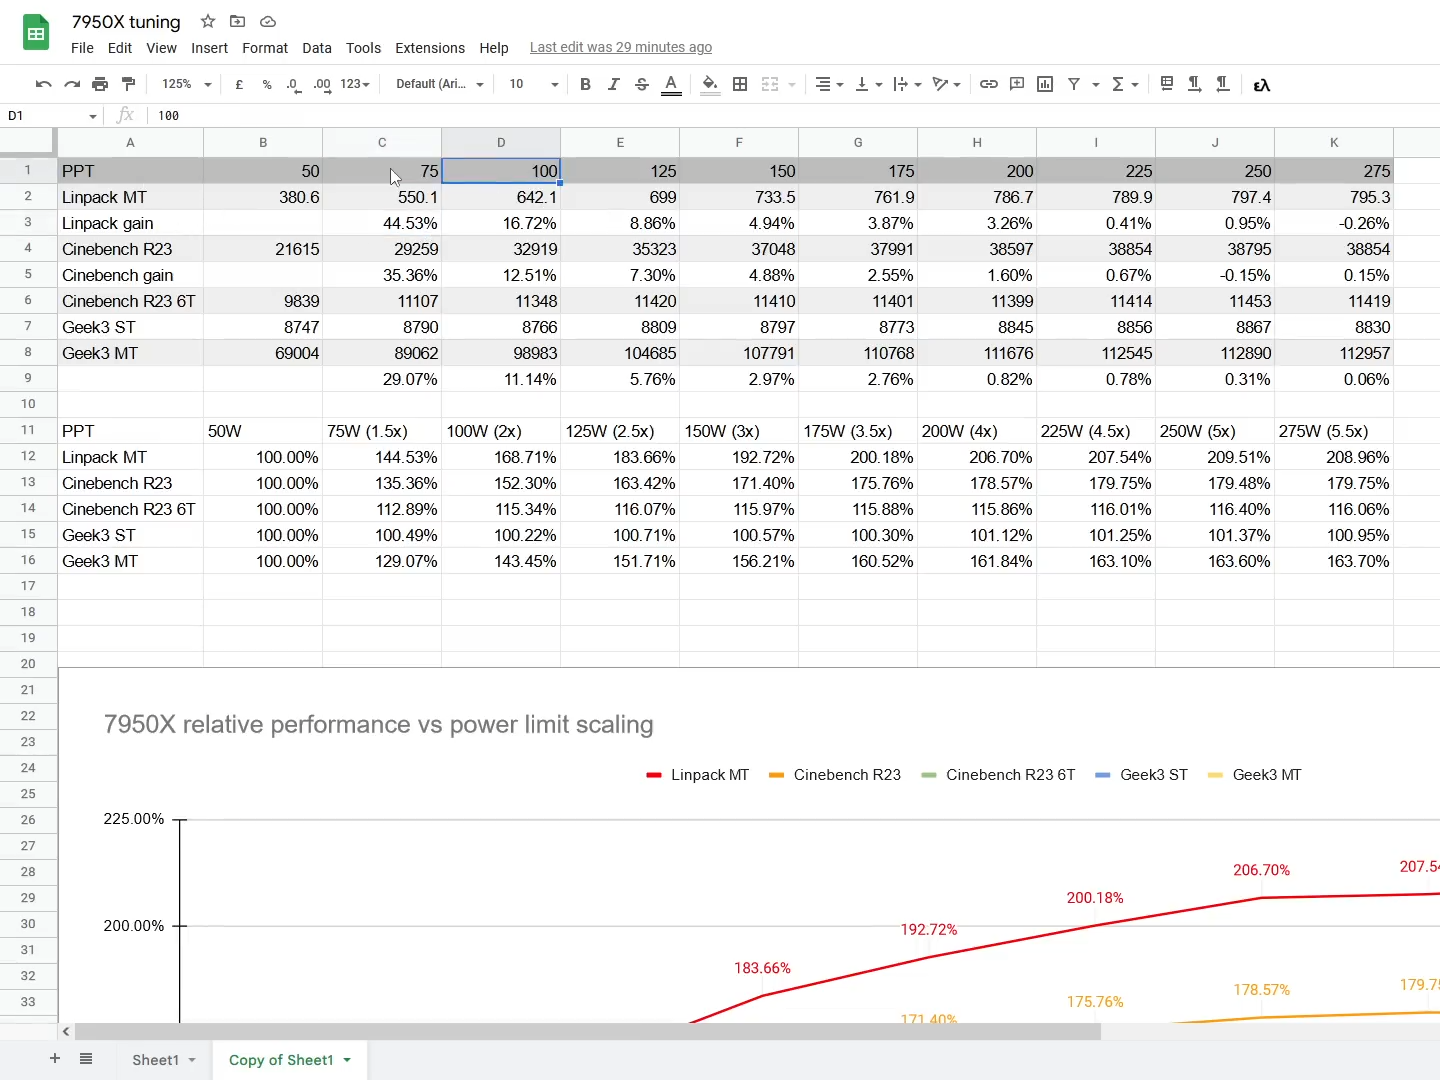Open the fill color paint bucket
The image size is (1440, 1080).
coord(710,85)
